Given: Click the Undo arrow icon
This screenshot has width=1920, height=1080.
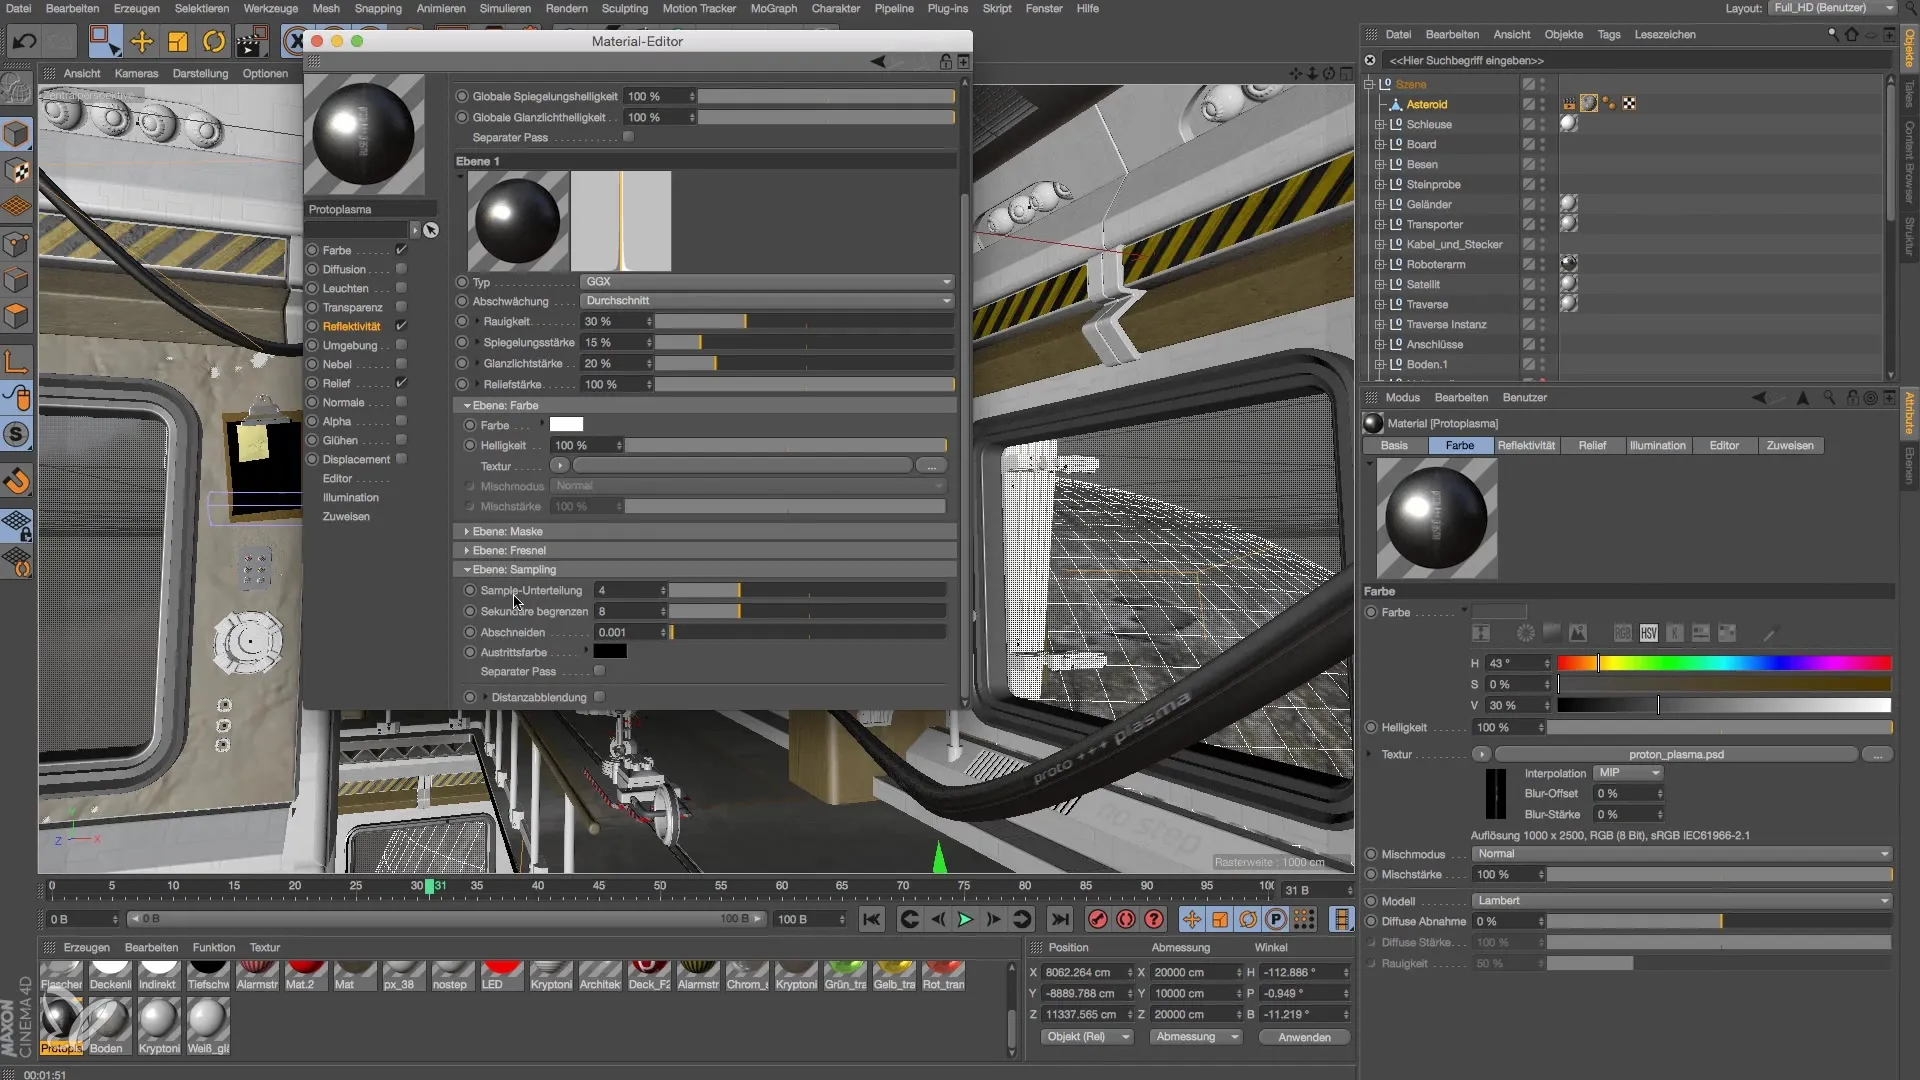Looking at the screenshot, I should 24,42.
